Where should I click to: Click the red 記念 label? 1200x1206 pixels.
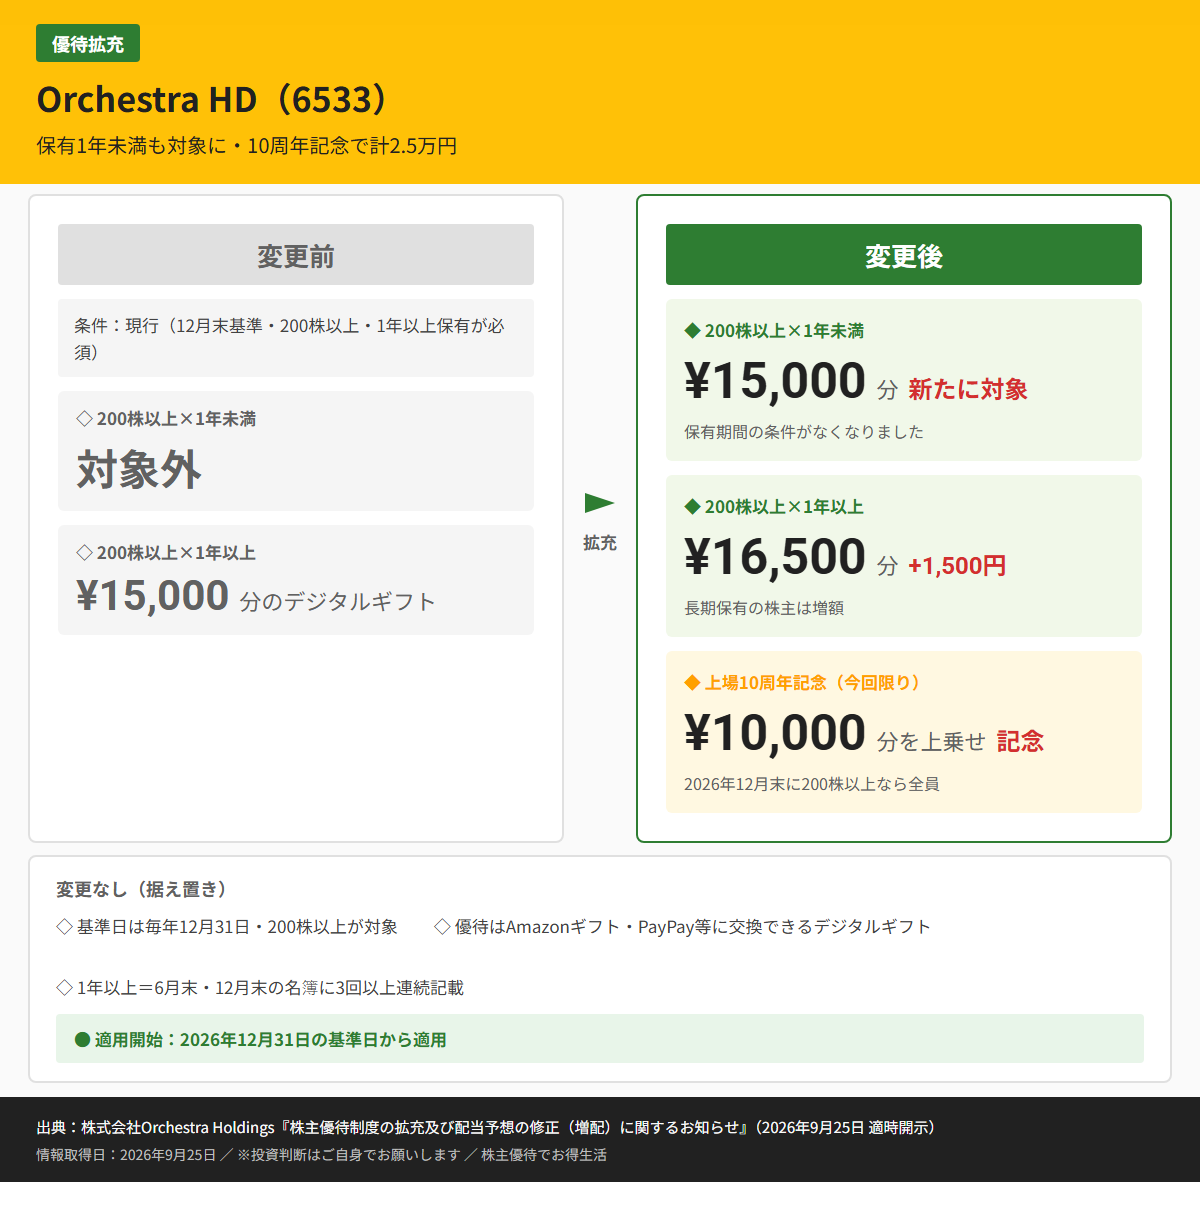point(1020,741)
